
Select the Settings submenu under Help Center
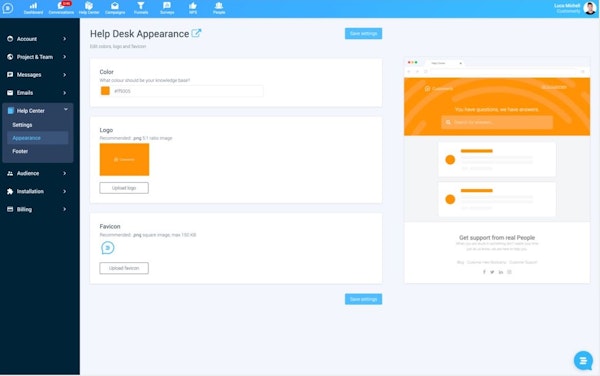pyautogui.click(x=22, y=125)
